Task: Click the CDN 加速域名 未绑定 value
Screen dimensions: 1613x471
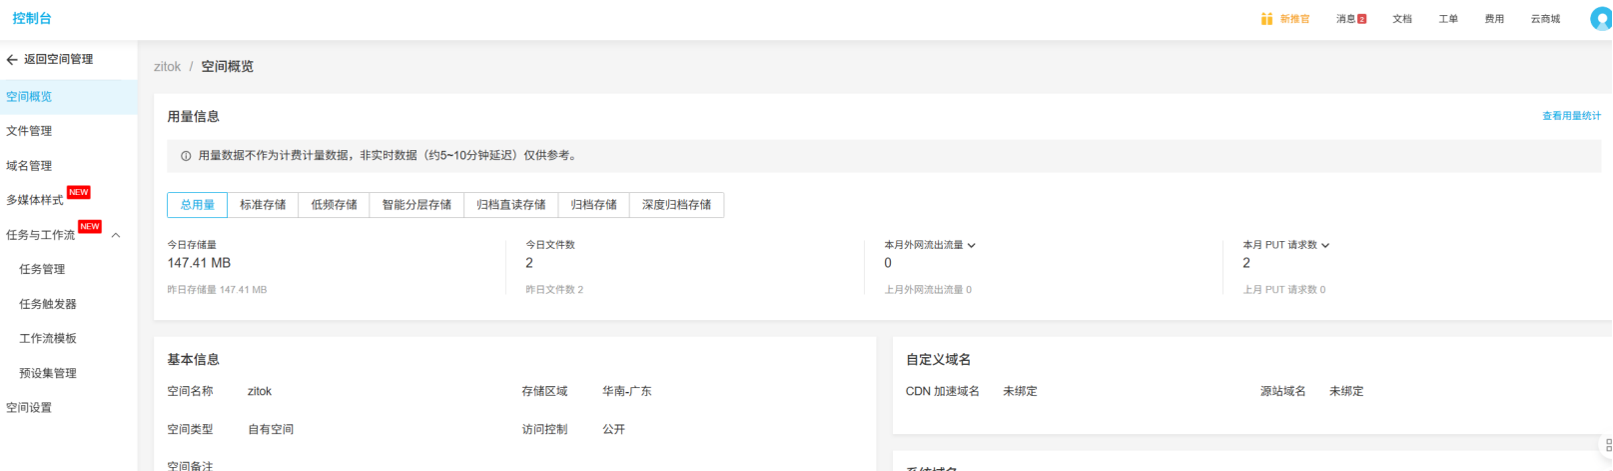Action: (1020, 392)
